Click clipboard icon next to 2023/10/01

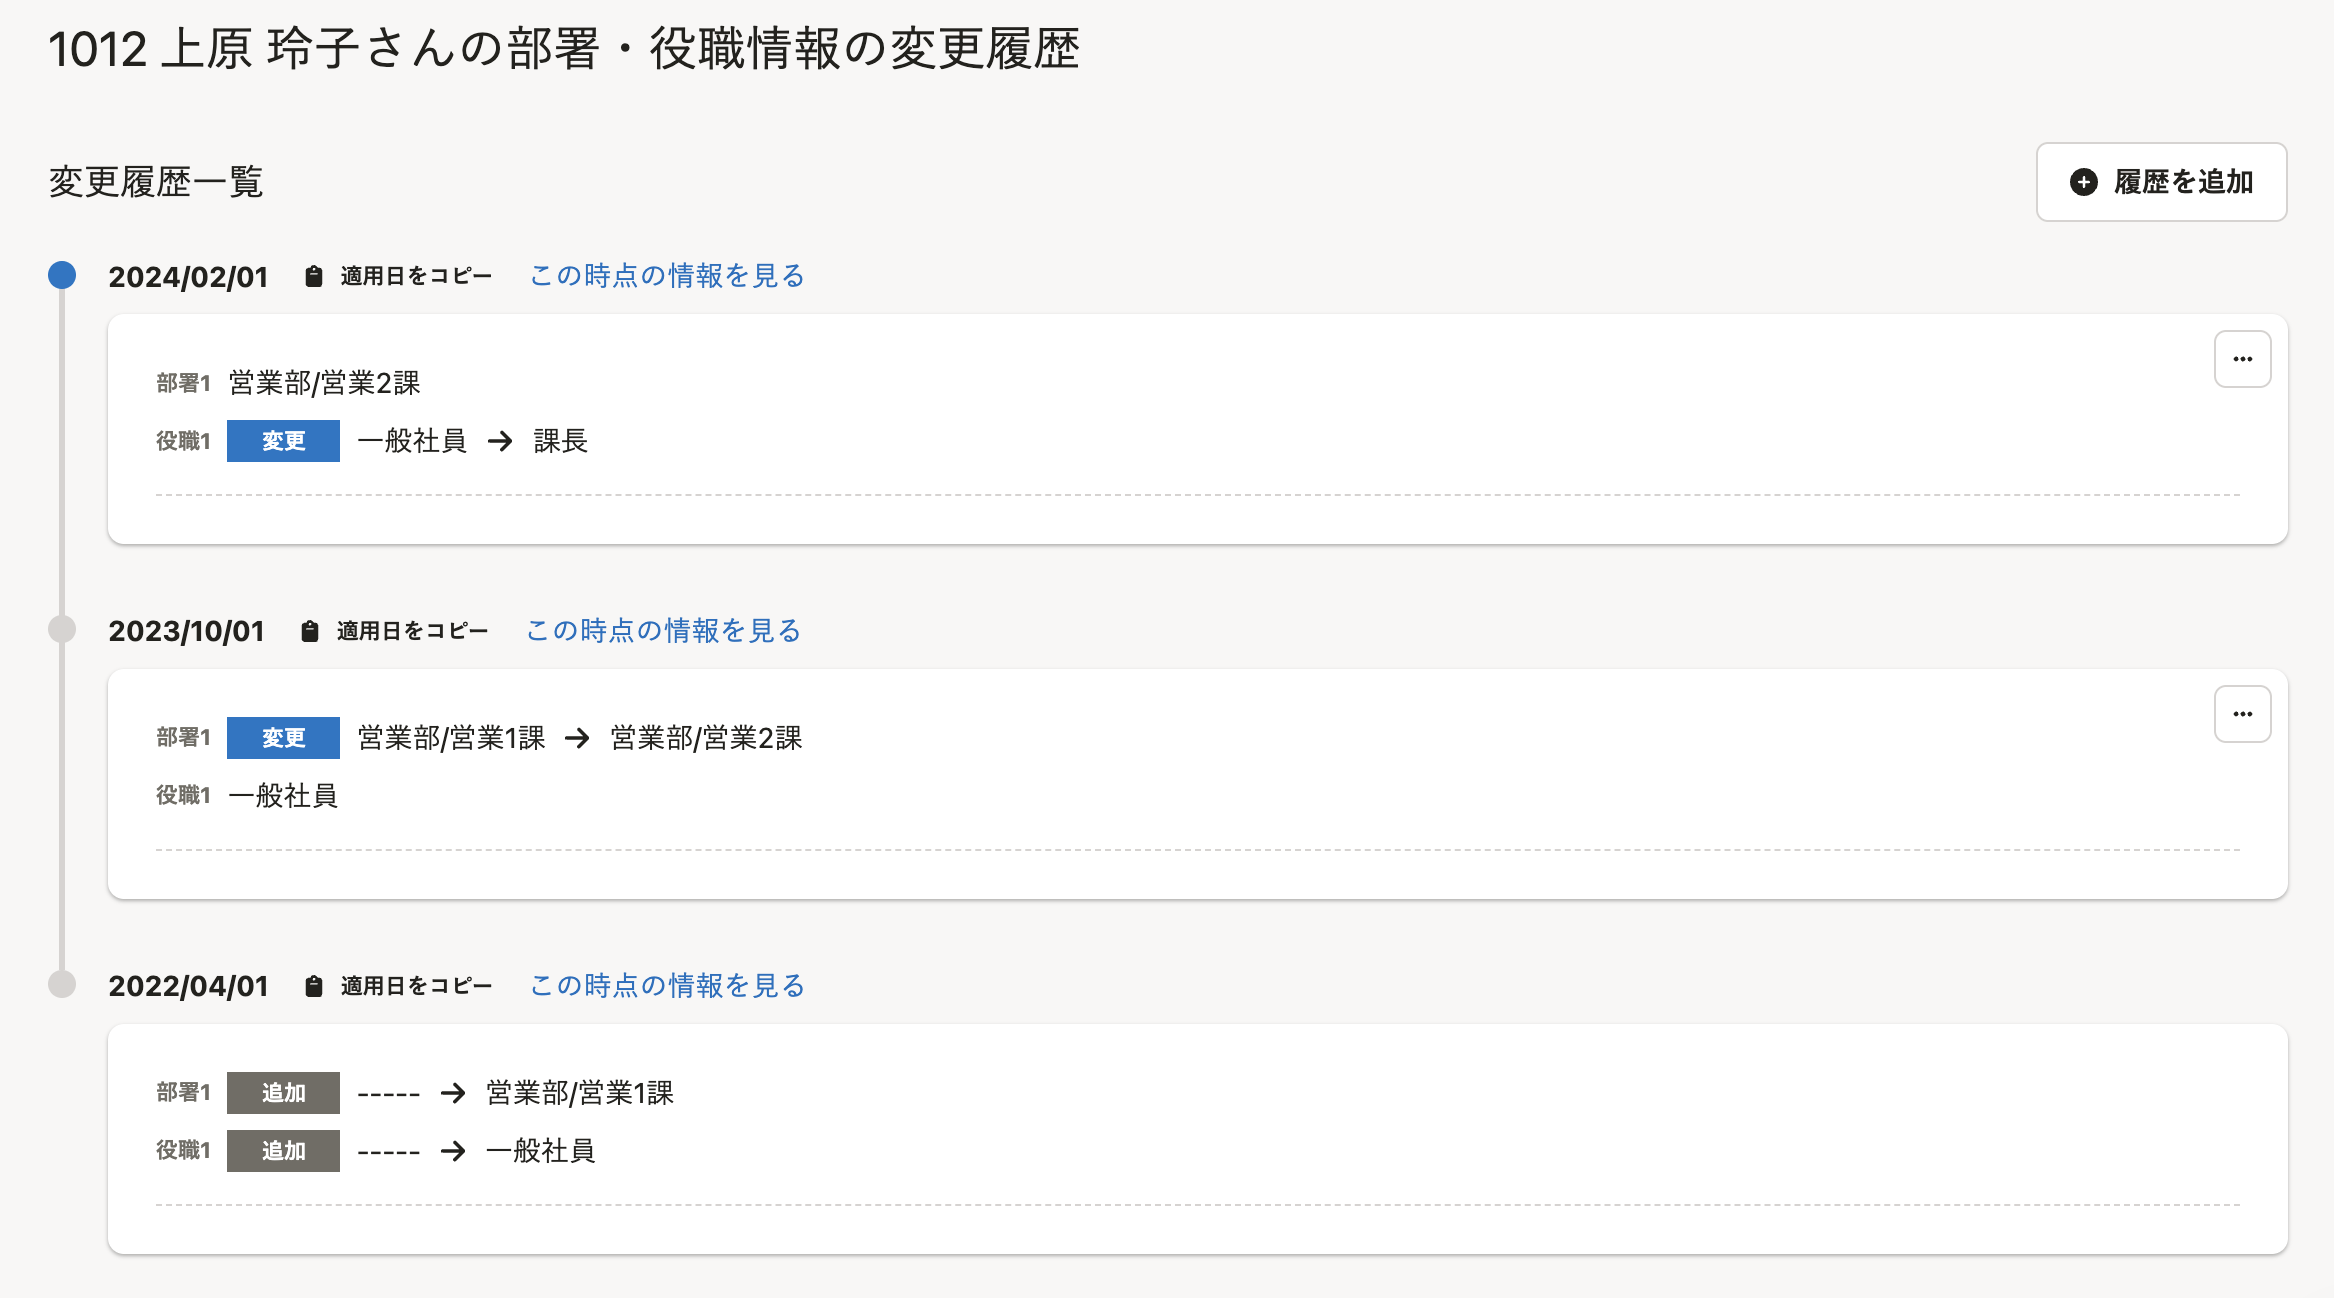coord(310,631)
